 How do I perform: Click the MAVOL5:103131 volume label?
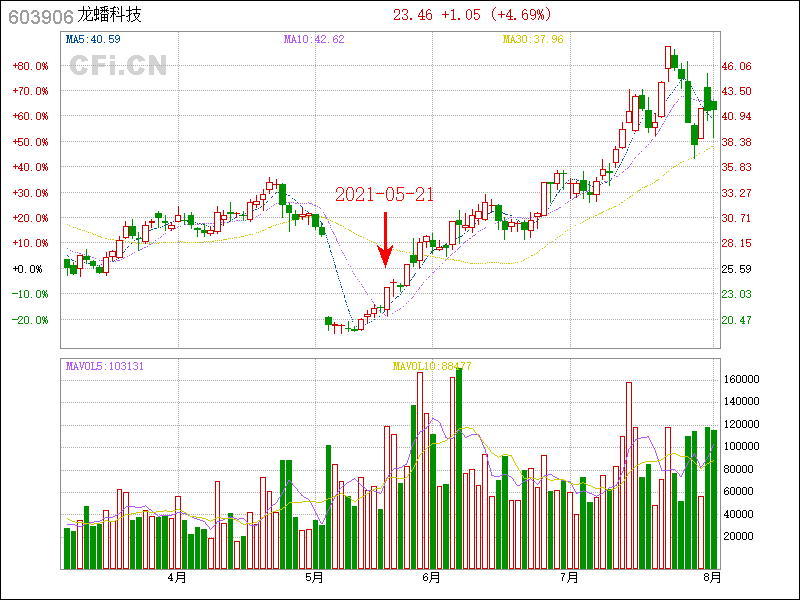(105, 366)
